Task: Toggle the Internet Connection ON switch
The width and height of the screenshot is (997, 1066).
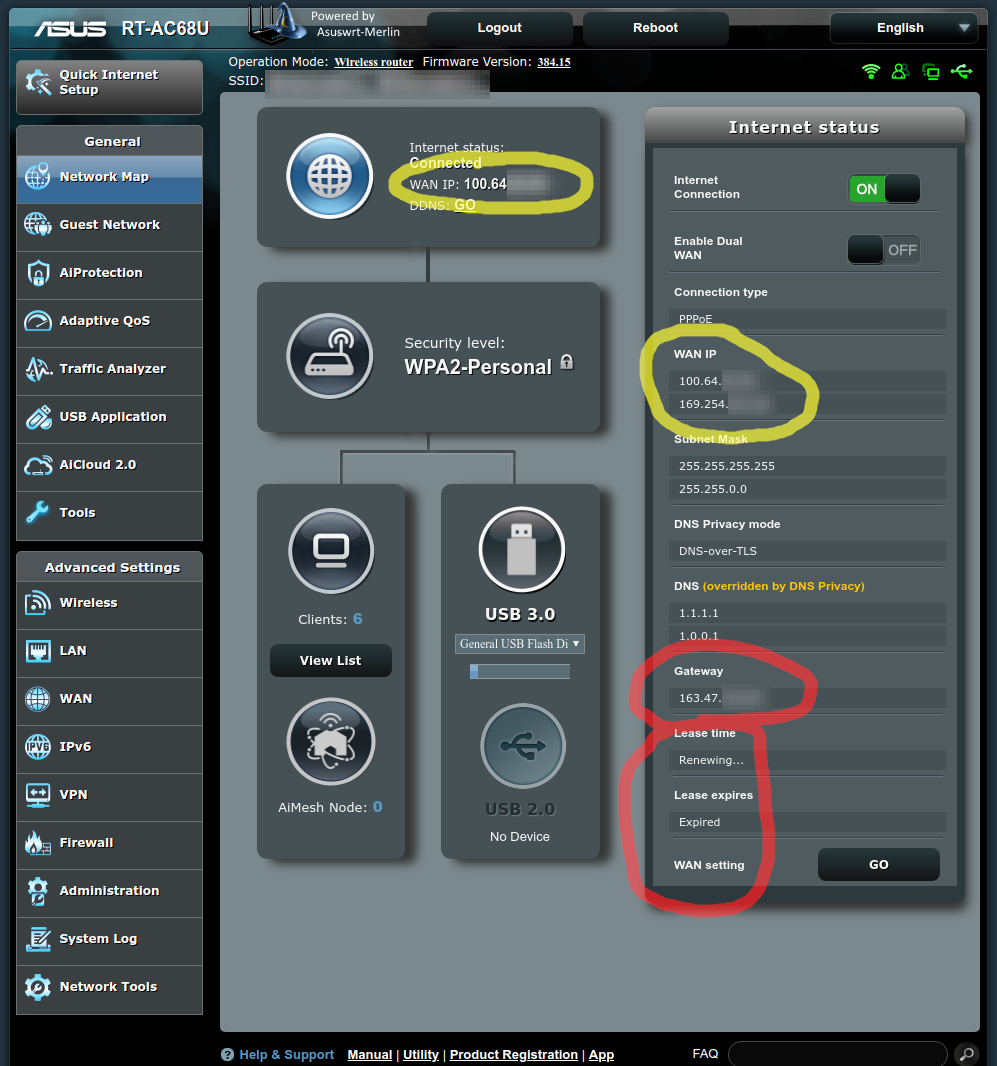Action: coord(884,189)
